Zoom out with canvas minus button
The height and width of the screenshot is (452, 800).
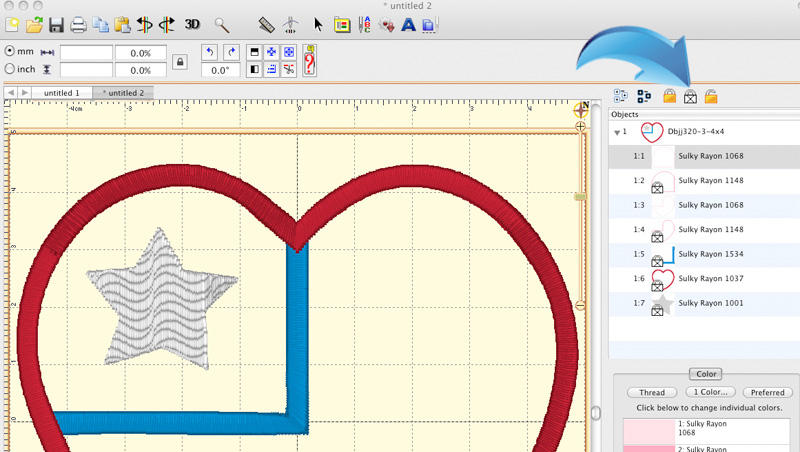[x=580, y=305]
